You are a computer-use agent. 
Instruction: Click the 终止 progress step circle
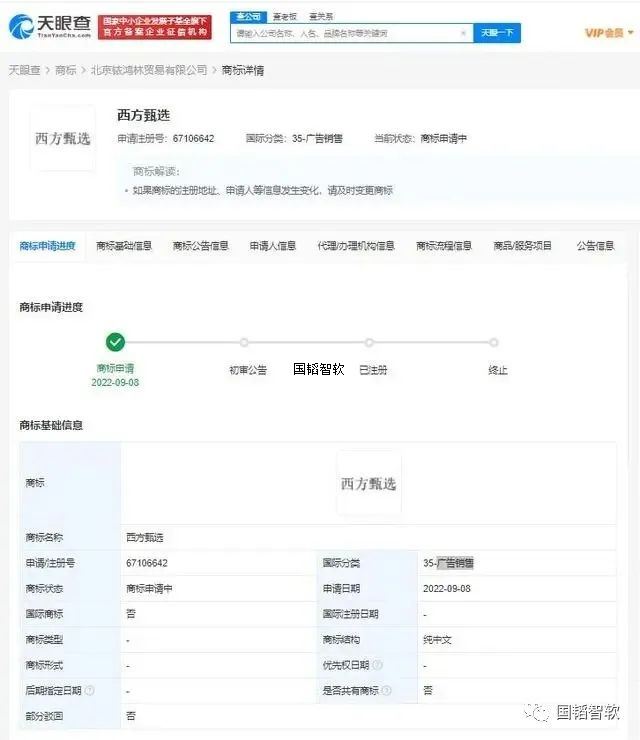pos(494,343)
